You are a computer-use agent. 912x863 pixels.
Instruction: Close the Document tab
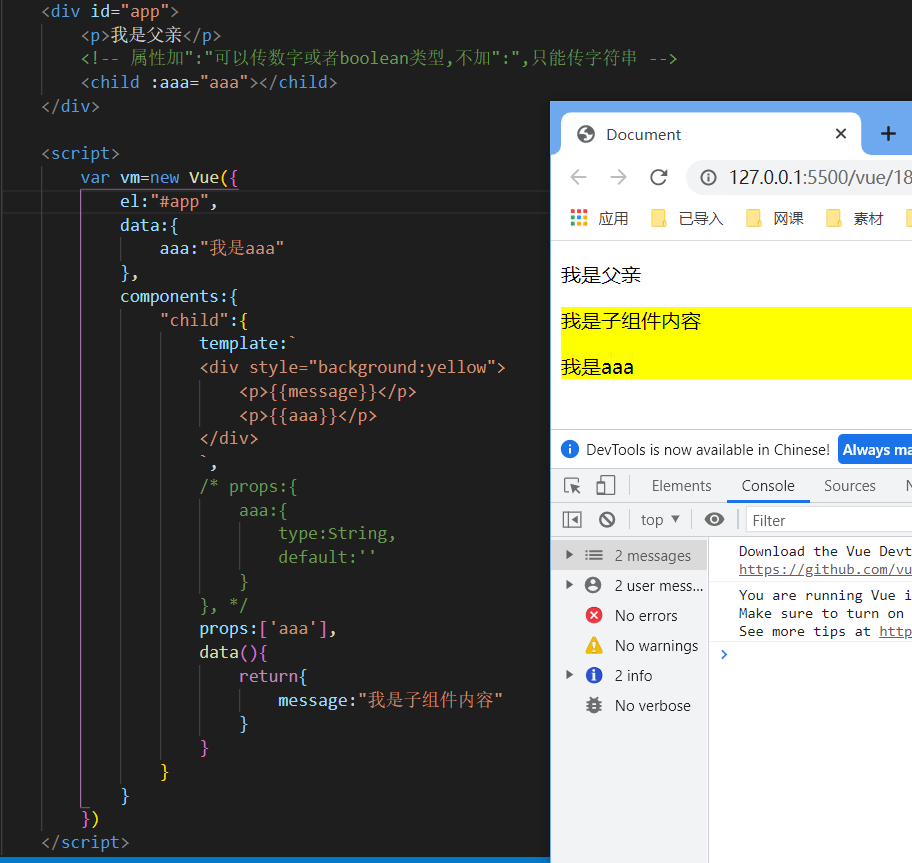point(840,134)
